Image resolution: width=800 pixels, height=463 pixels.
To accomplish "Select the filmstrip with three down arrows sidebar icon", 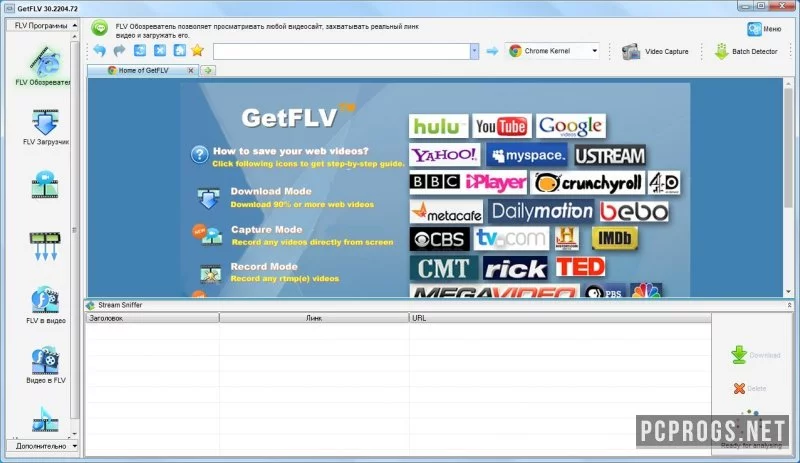I will tap(45, 246).
